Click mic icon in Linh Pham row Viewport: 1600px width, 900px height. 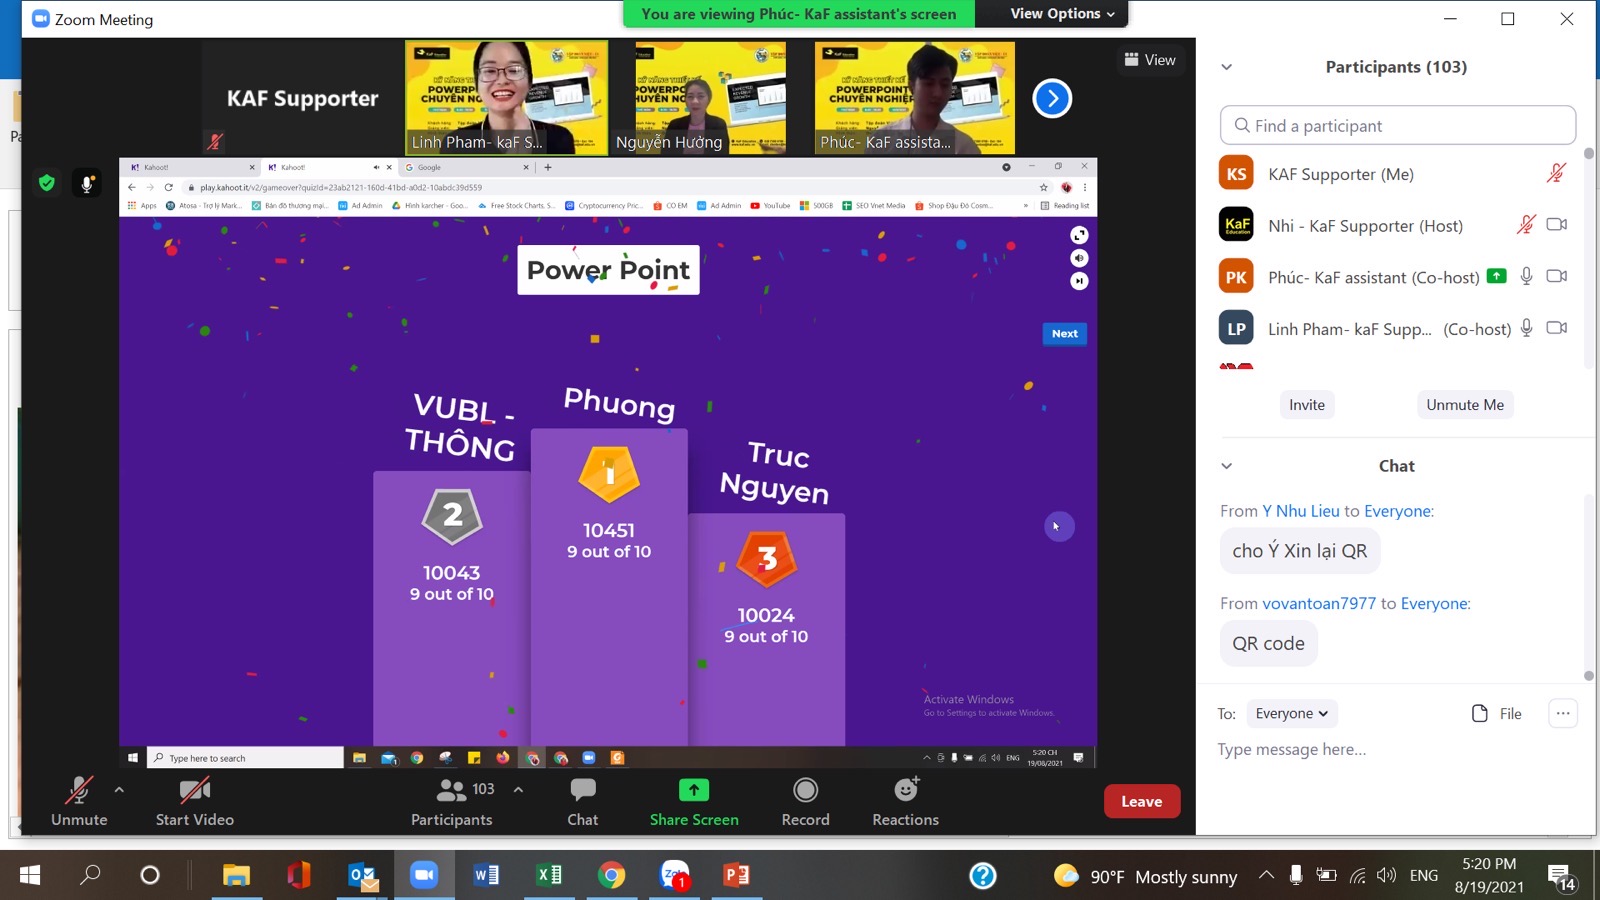tap(1527, 328)
